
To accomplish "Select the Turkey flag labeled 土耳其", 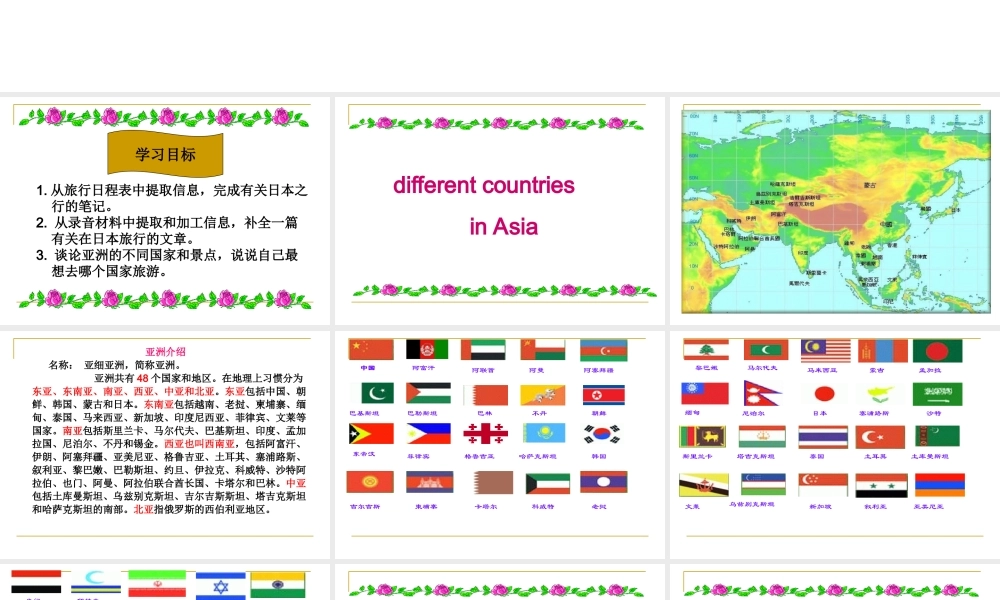I will (x=880, y=437).
